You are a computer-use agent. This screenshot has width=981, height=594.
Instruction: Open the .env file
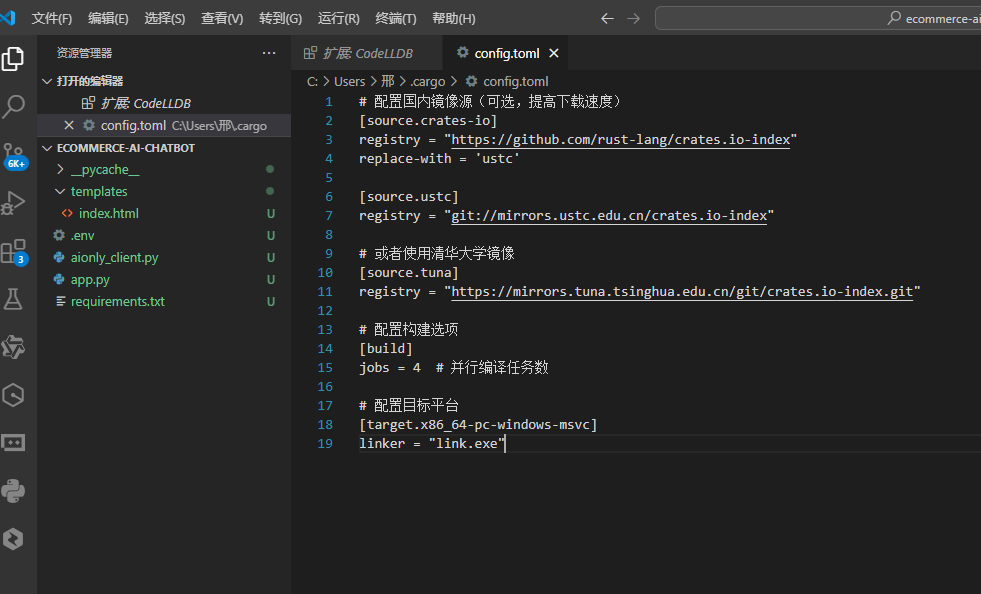(x=82, y=235)
